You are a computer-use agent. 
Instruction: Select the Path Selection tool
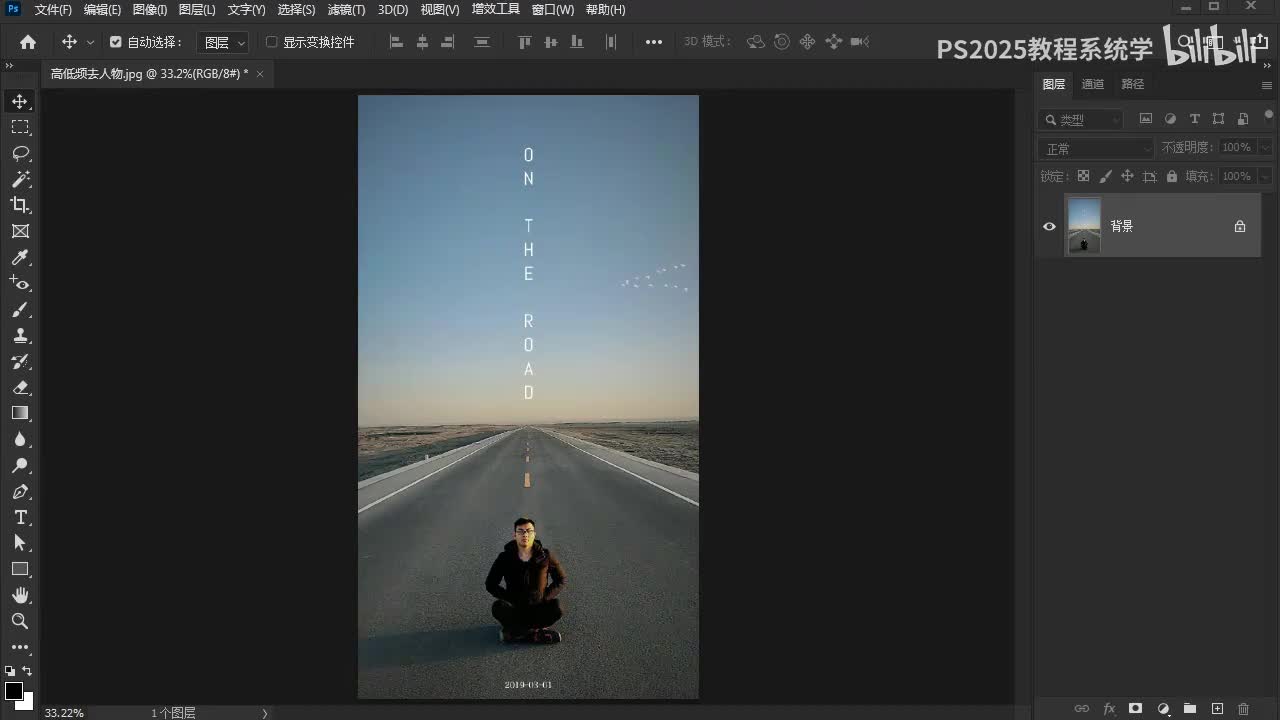point(20,543)
